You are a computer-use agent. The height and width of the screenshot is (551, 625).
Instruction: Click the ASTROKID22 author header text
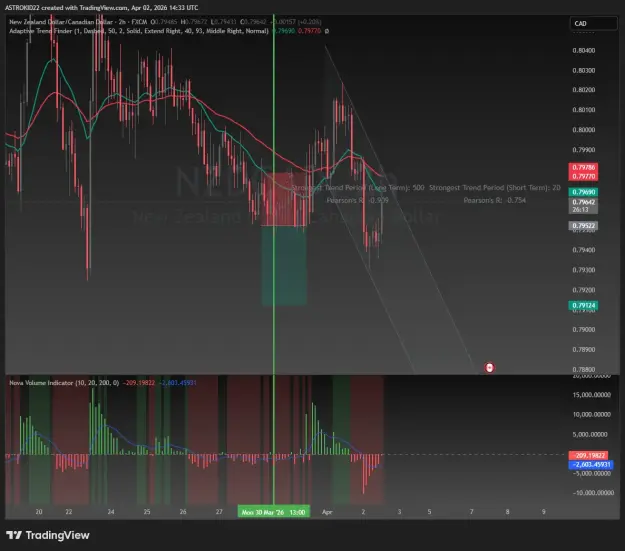pyautogui.click(x=22, y=8)
